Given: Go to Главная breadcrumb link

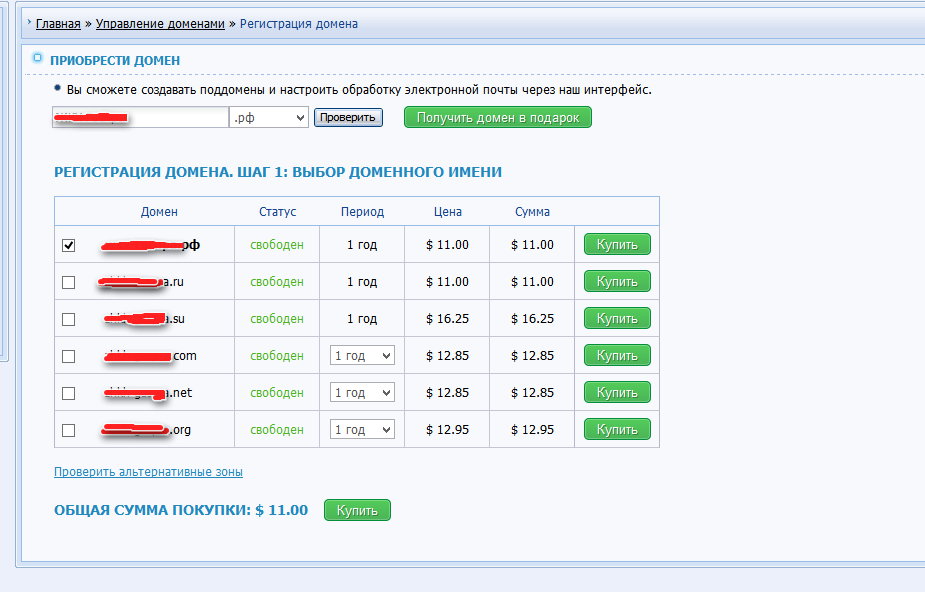Looking at the screenshot, I should pyautogui.click(x=58, y=23).
